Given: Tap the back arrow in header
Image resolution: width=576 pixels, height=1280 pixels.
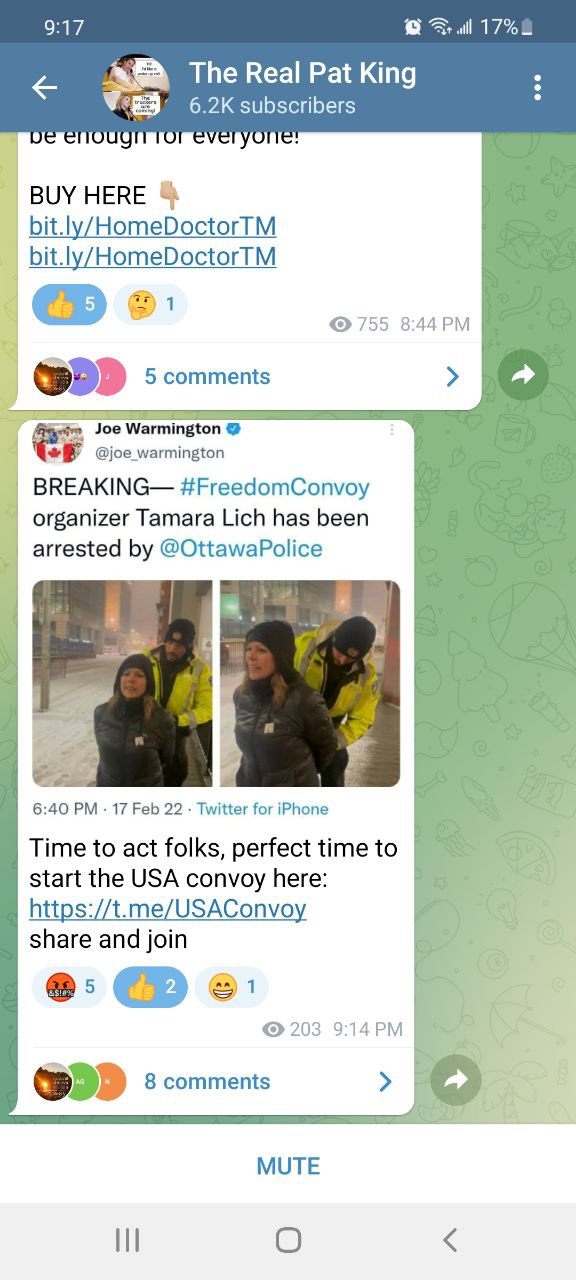Looking at the screenshot, I should (x=45, y=88).
